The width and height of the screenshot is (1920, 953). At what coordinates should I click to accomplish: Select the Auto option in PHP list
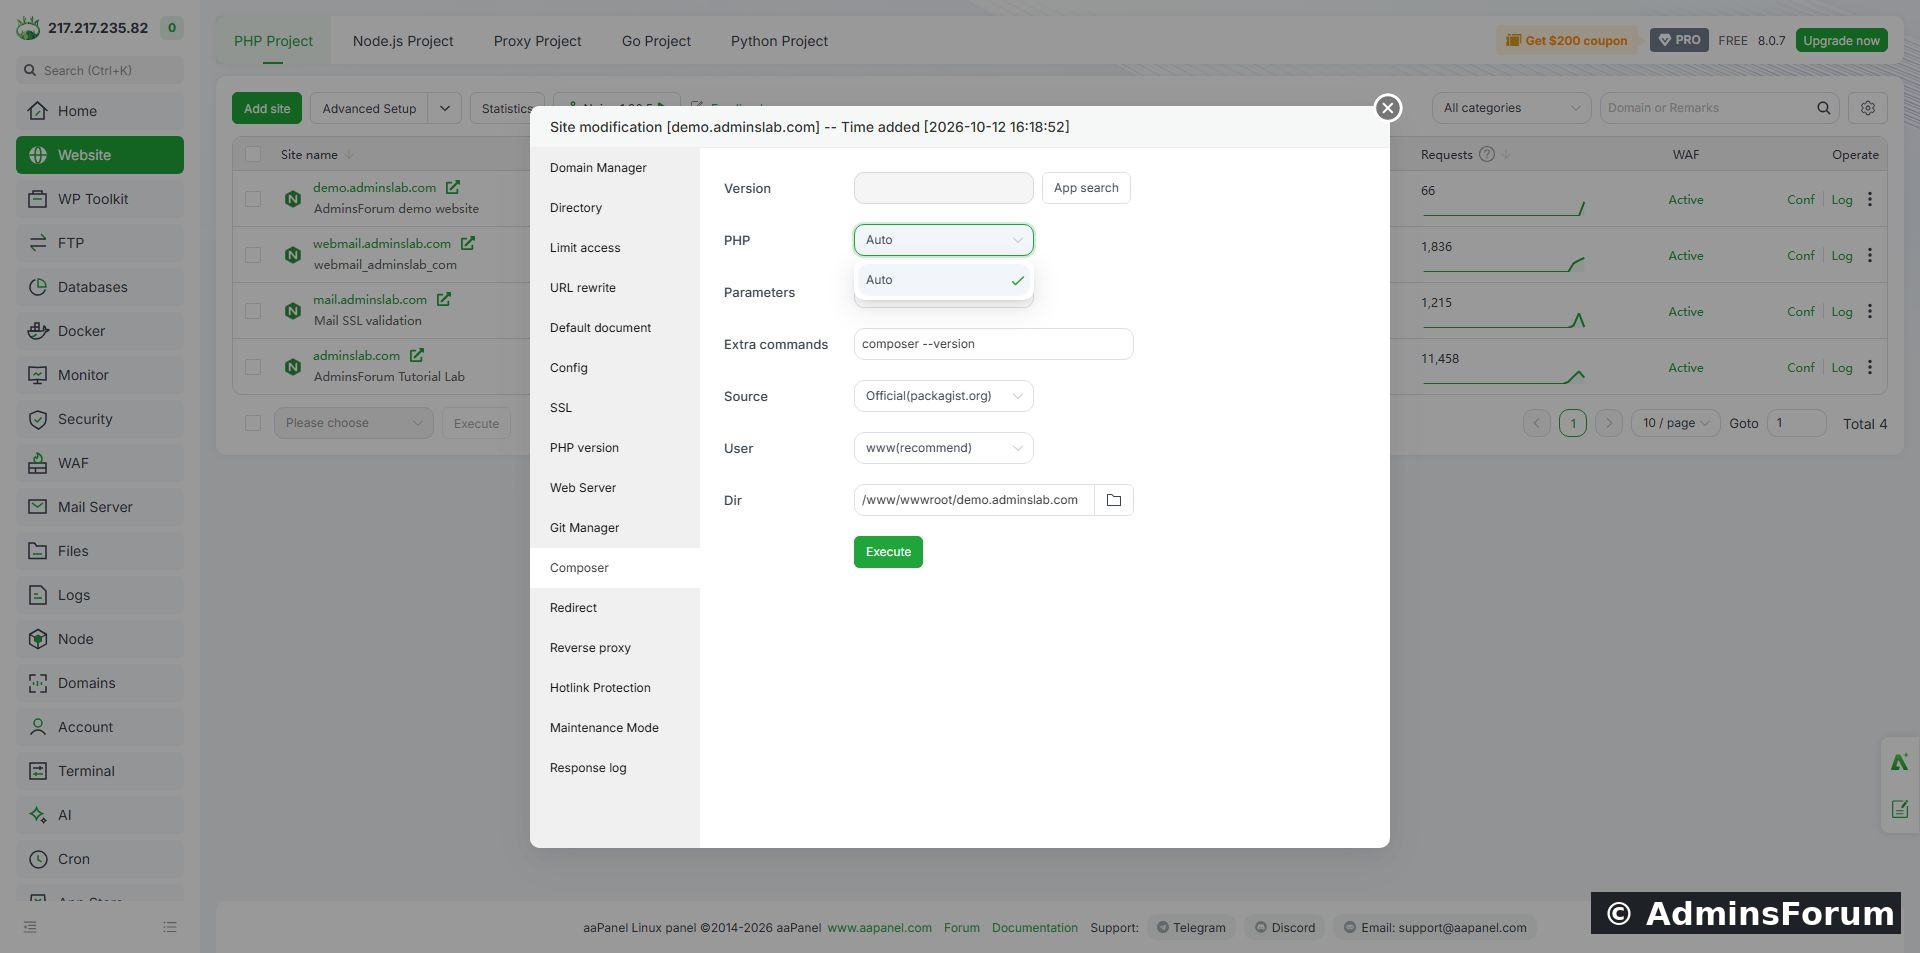pyautogui.click(x=943, y=280)
